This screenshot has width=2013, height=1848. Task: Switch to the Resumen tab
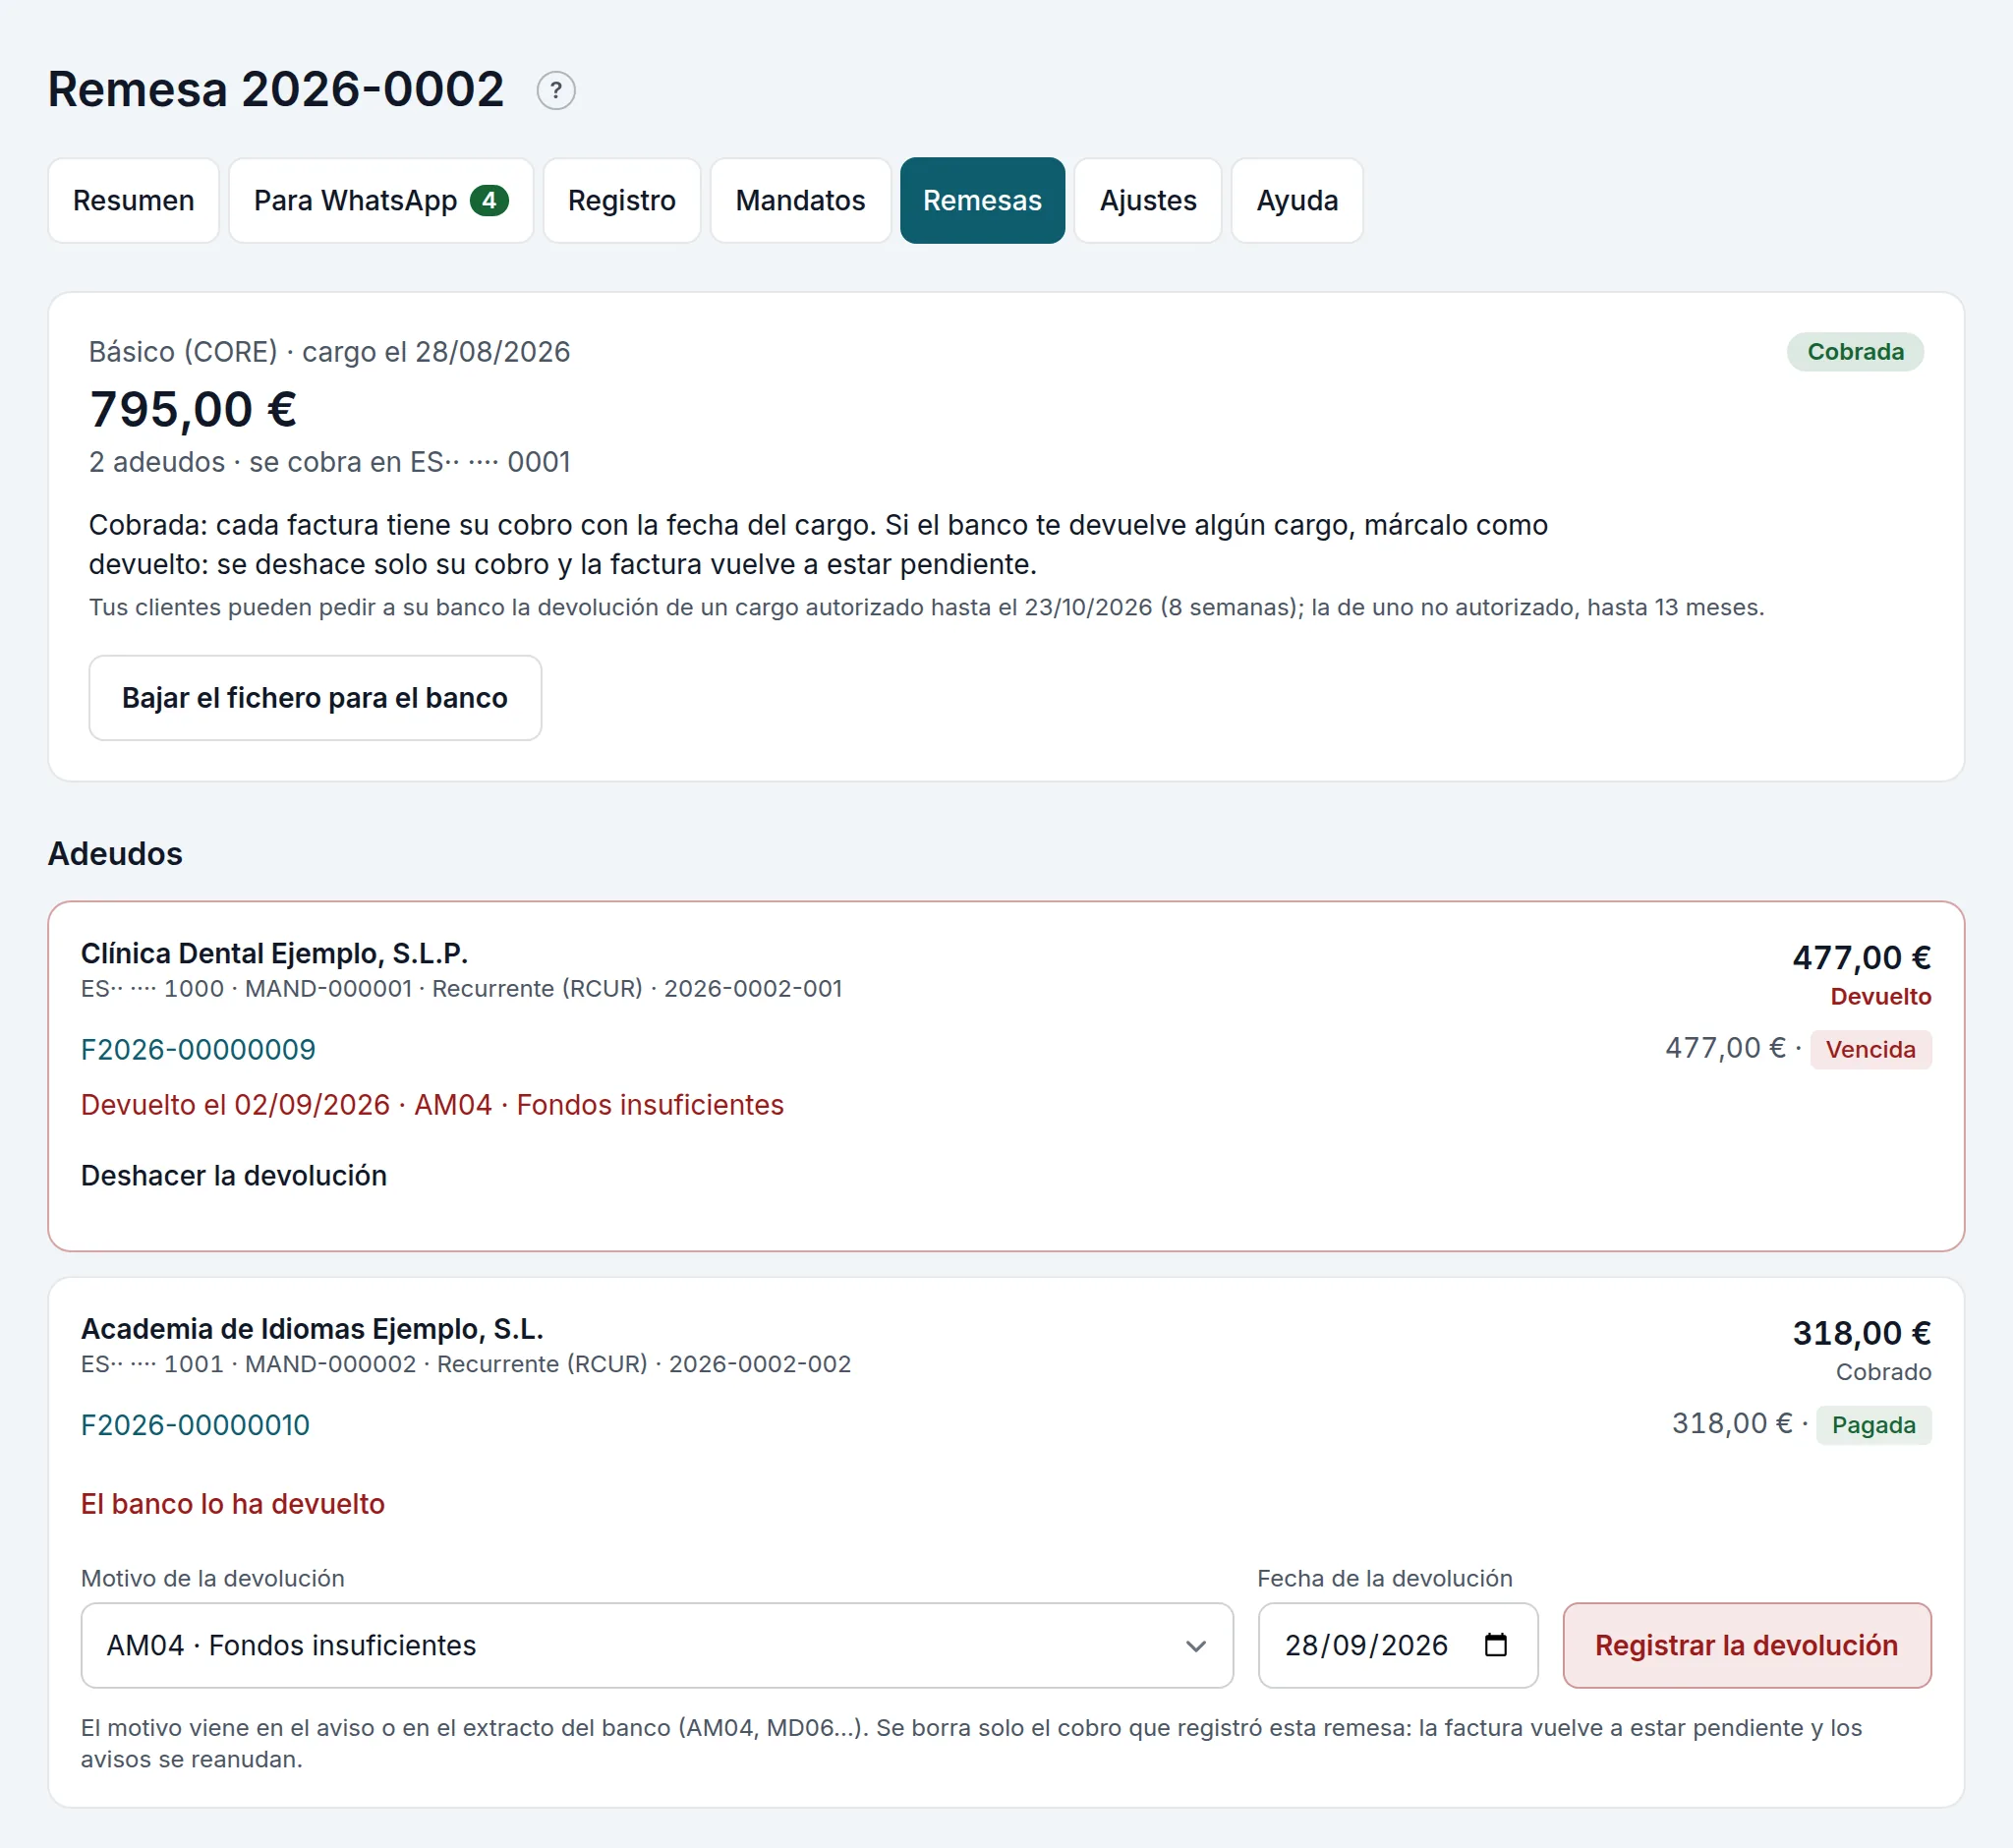[134, 200]
